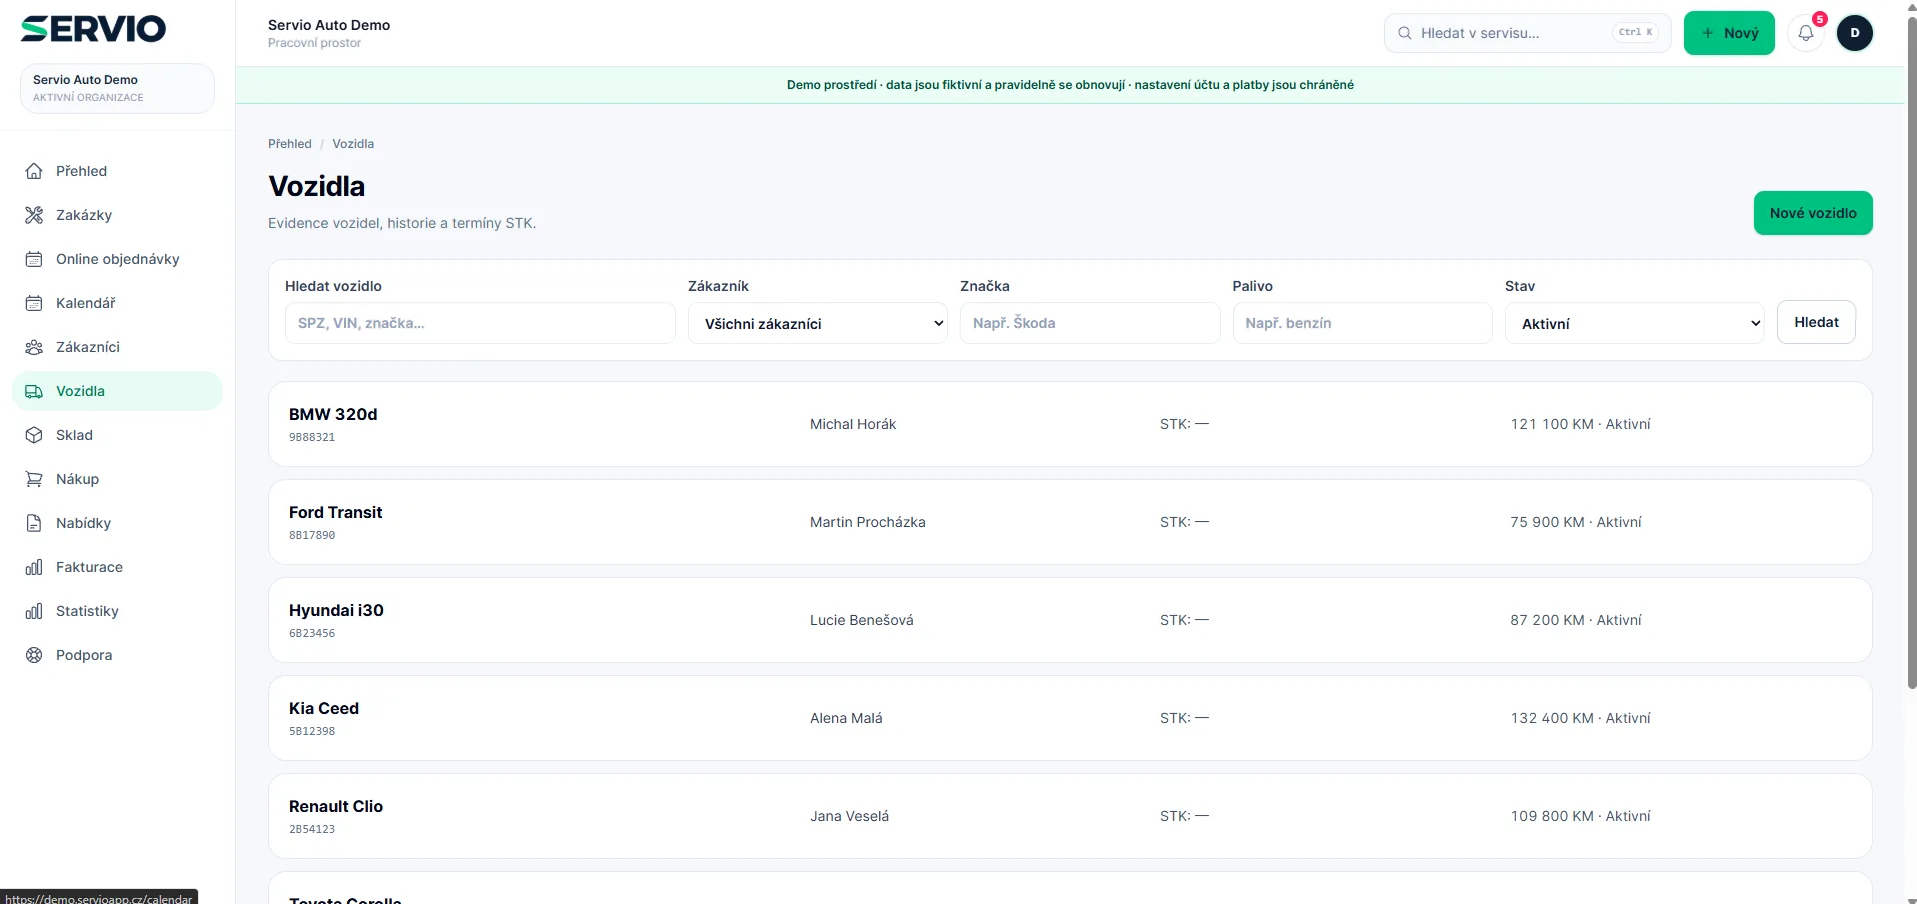Open Přehled via its home icon

point(34,171)
